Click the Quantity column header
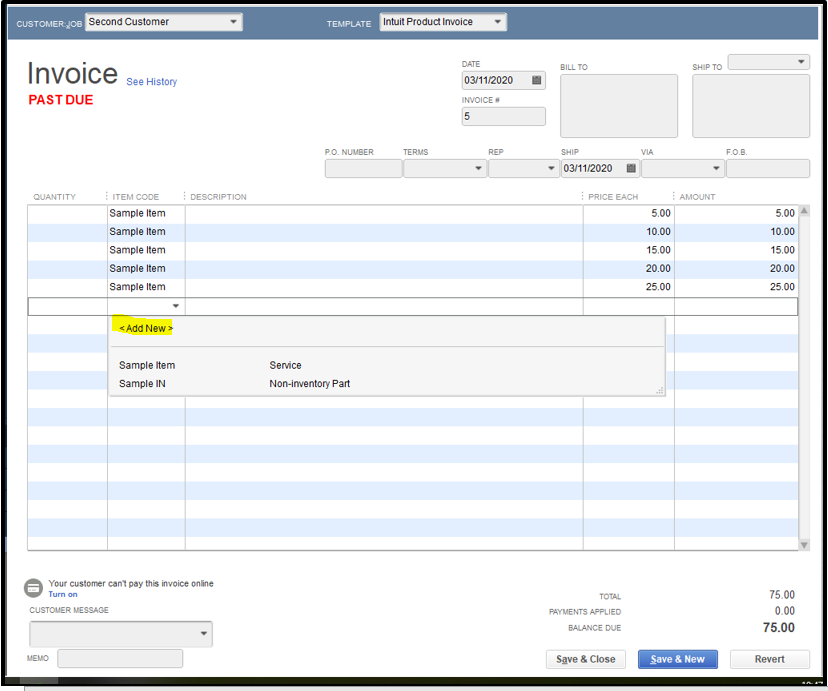Screen dimensions: 828x691 (x=54, y=197)
